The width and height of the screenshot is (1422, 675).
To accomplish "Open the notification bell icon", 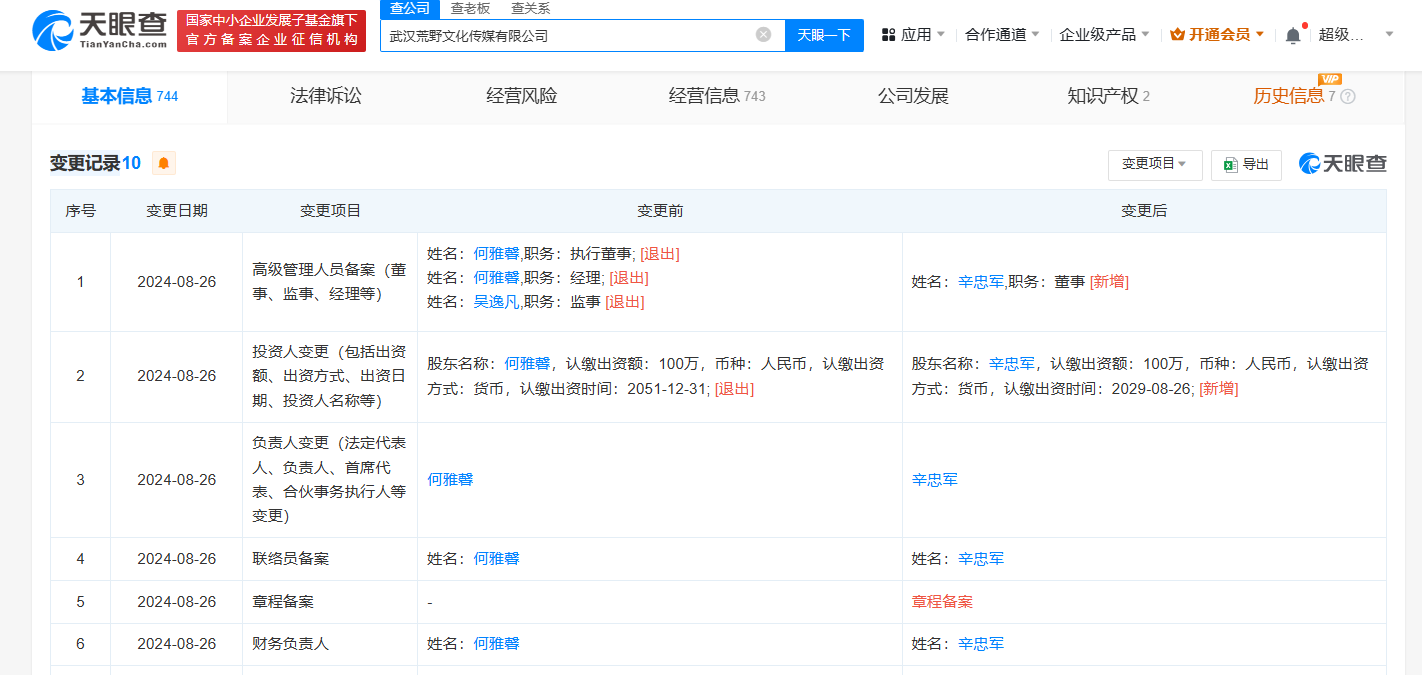I will [1292, 33].
